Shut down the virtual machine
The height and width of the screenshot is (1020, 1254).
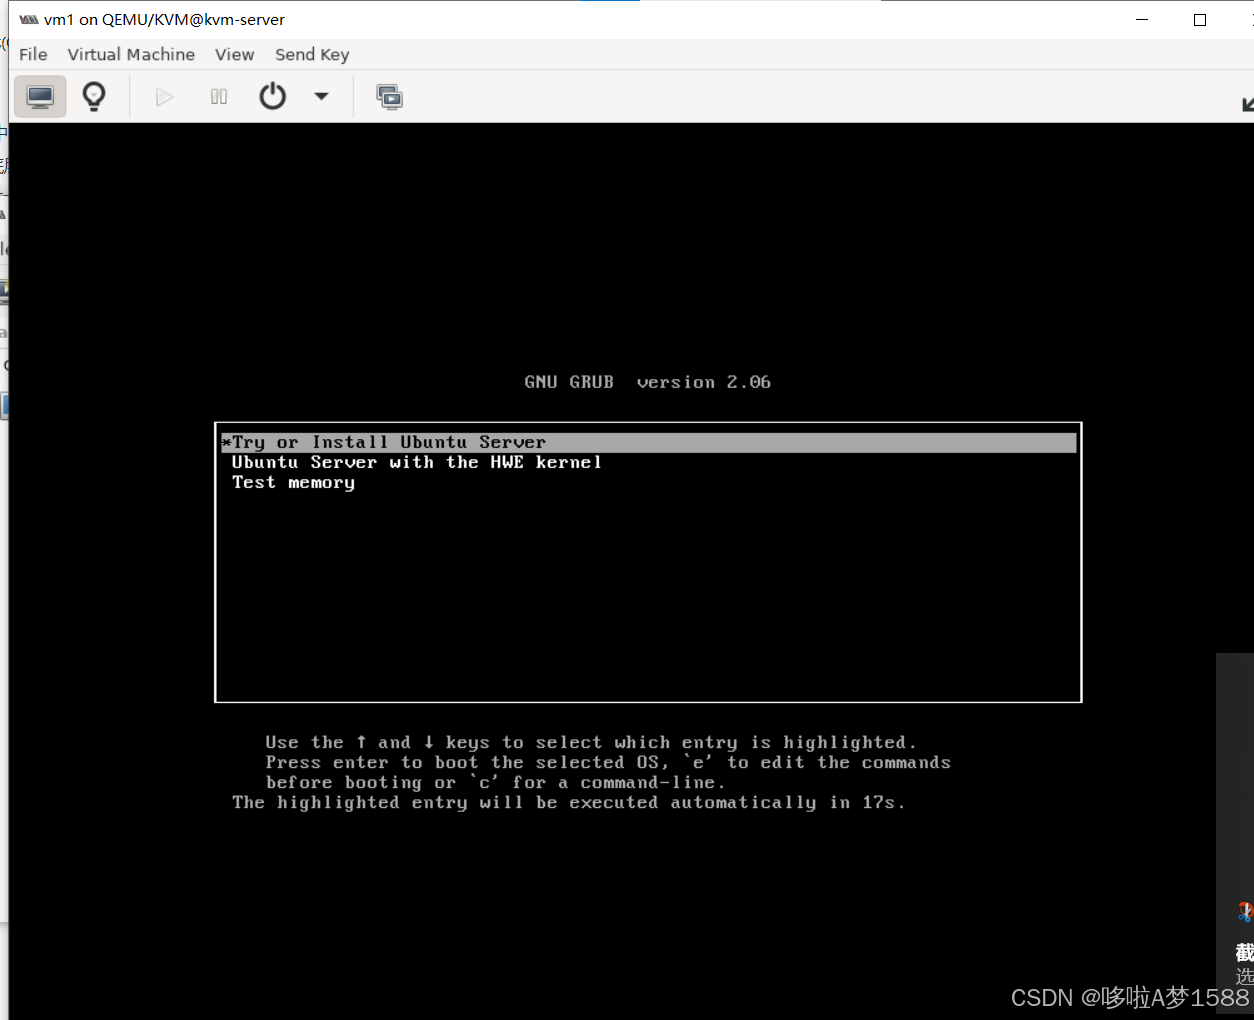[272, 97]
